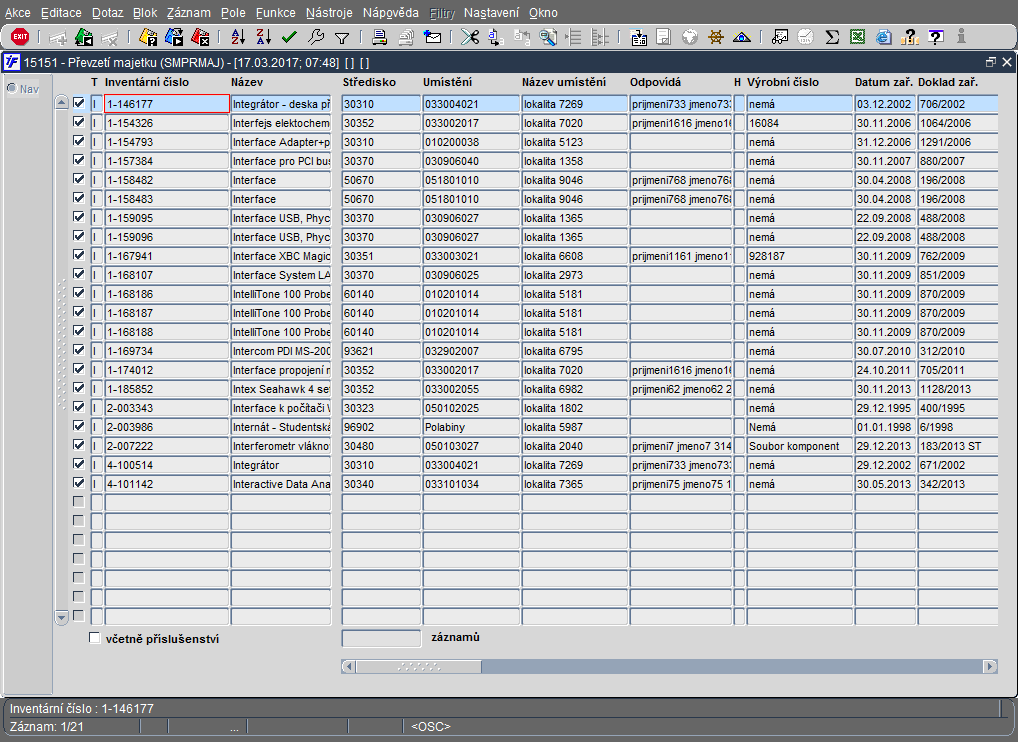The width and height of the screenshot is (1018, 742).
Task: Click the yellow enter-query icon
Action: pyautogui.click(x=148, y=37)
